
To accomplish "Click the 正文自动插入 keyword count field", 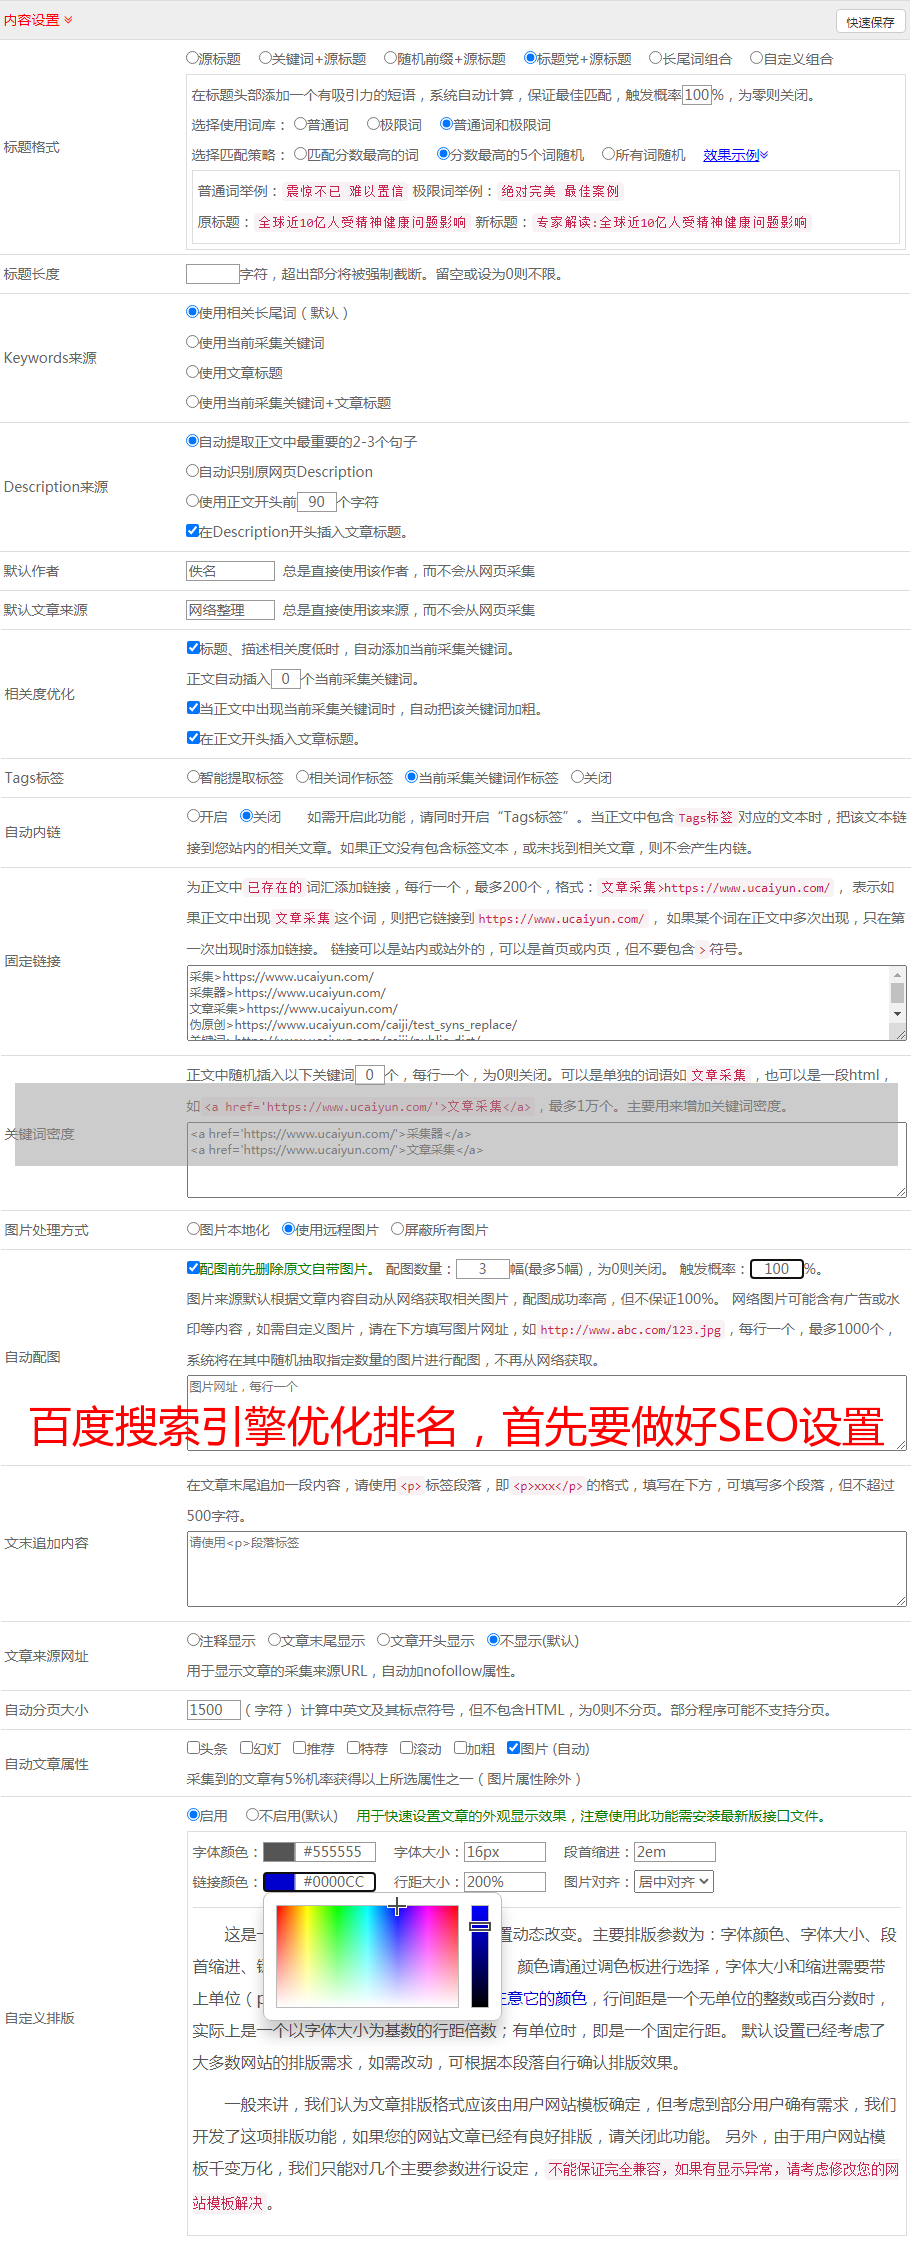I will [286, 679].
